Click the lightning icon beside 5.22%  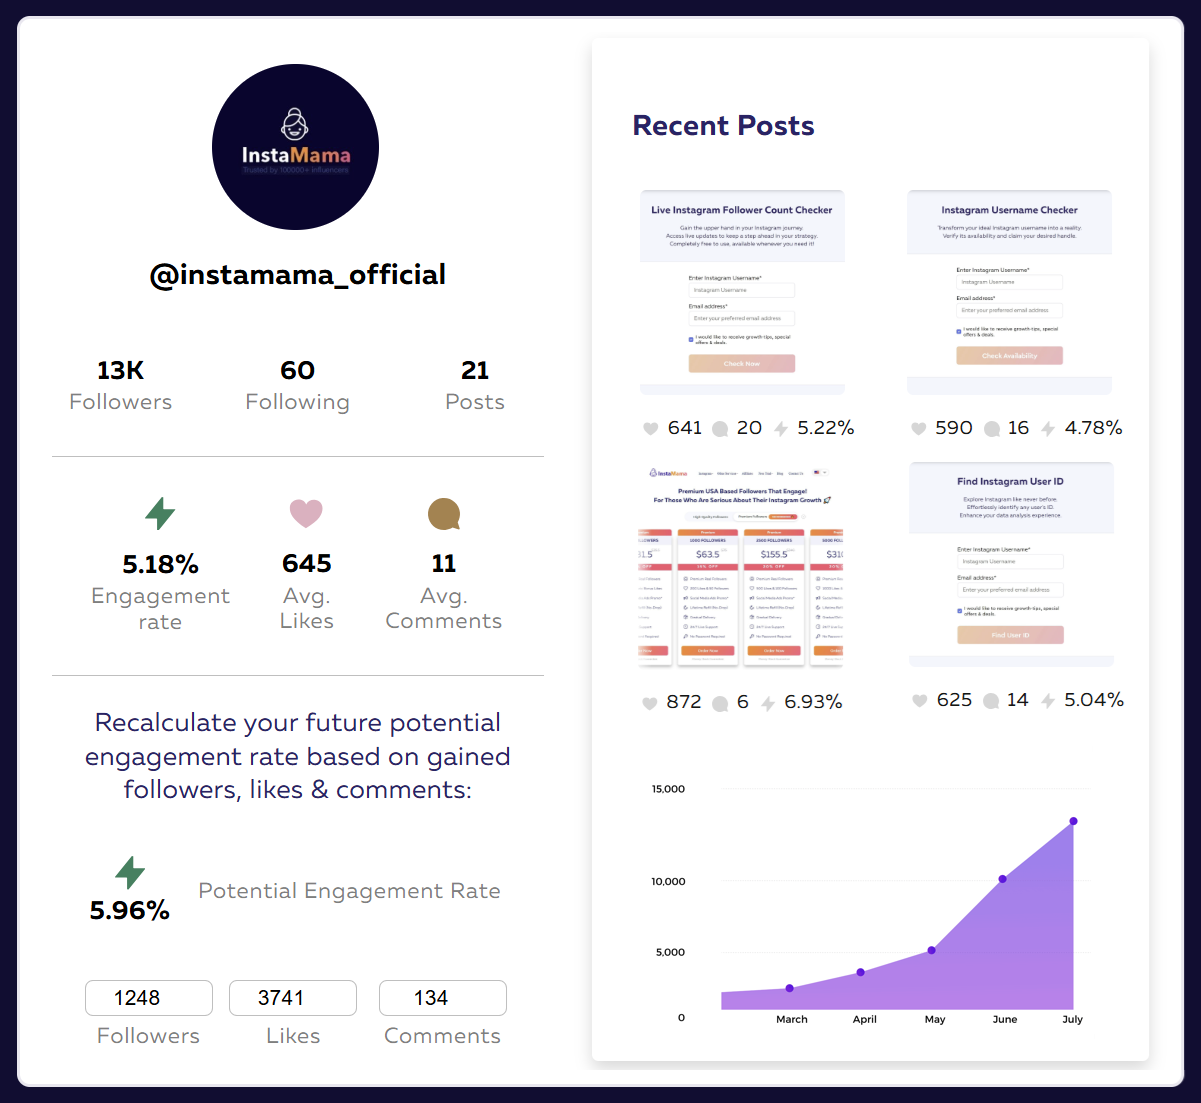point(781,428)
